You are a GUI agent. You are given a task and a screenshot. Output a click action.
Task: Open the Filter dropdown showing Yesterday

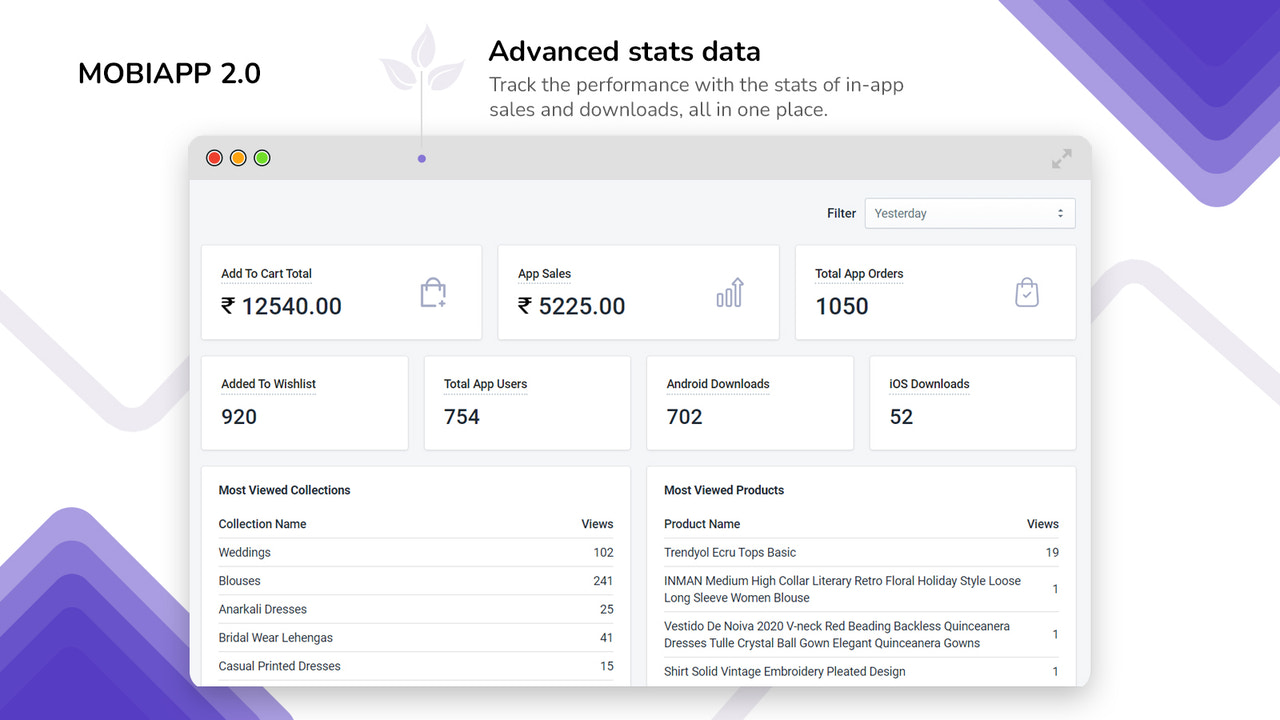tap(968, 213)
